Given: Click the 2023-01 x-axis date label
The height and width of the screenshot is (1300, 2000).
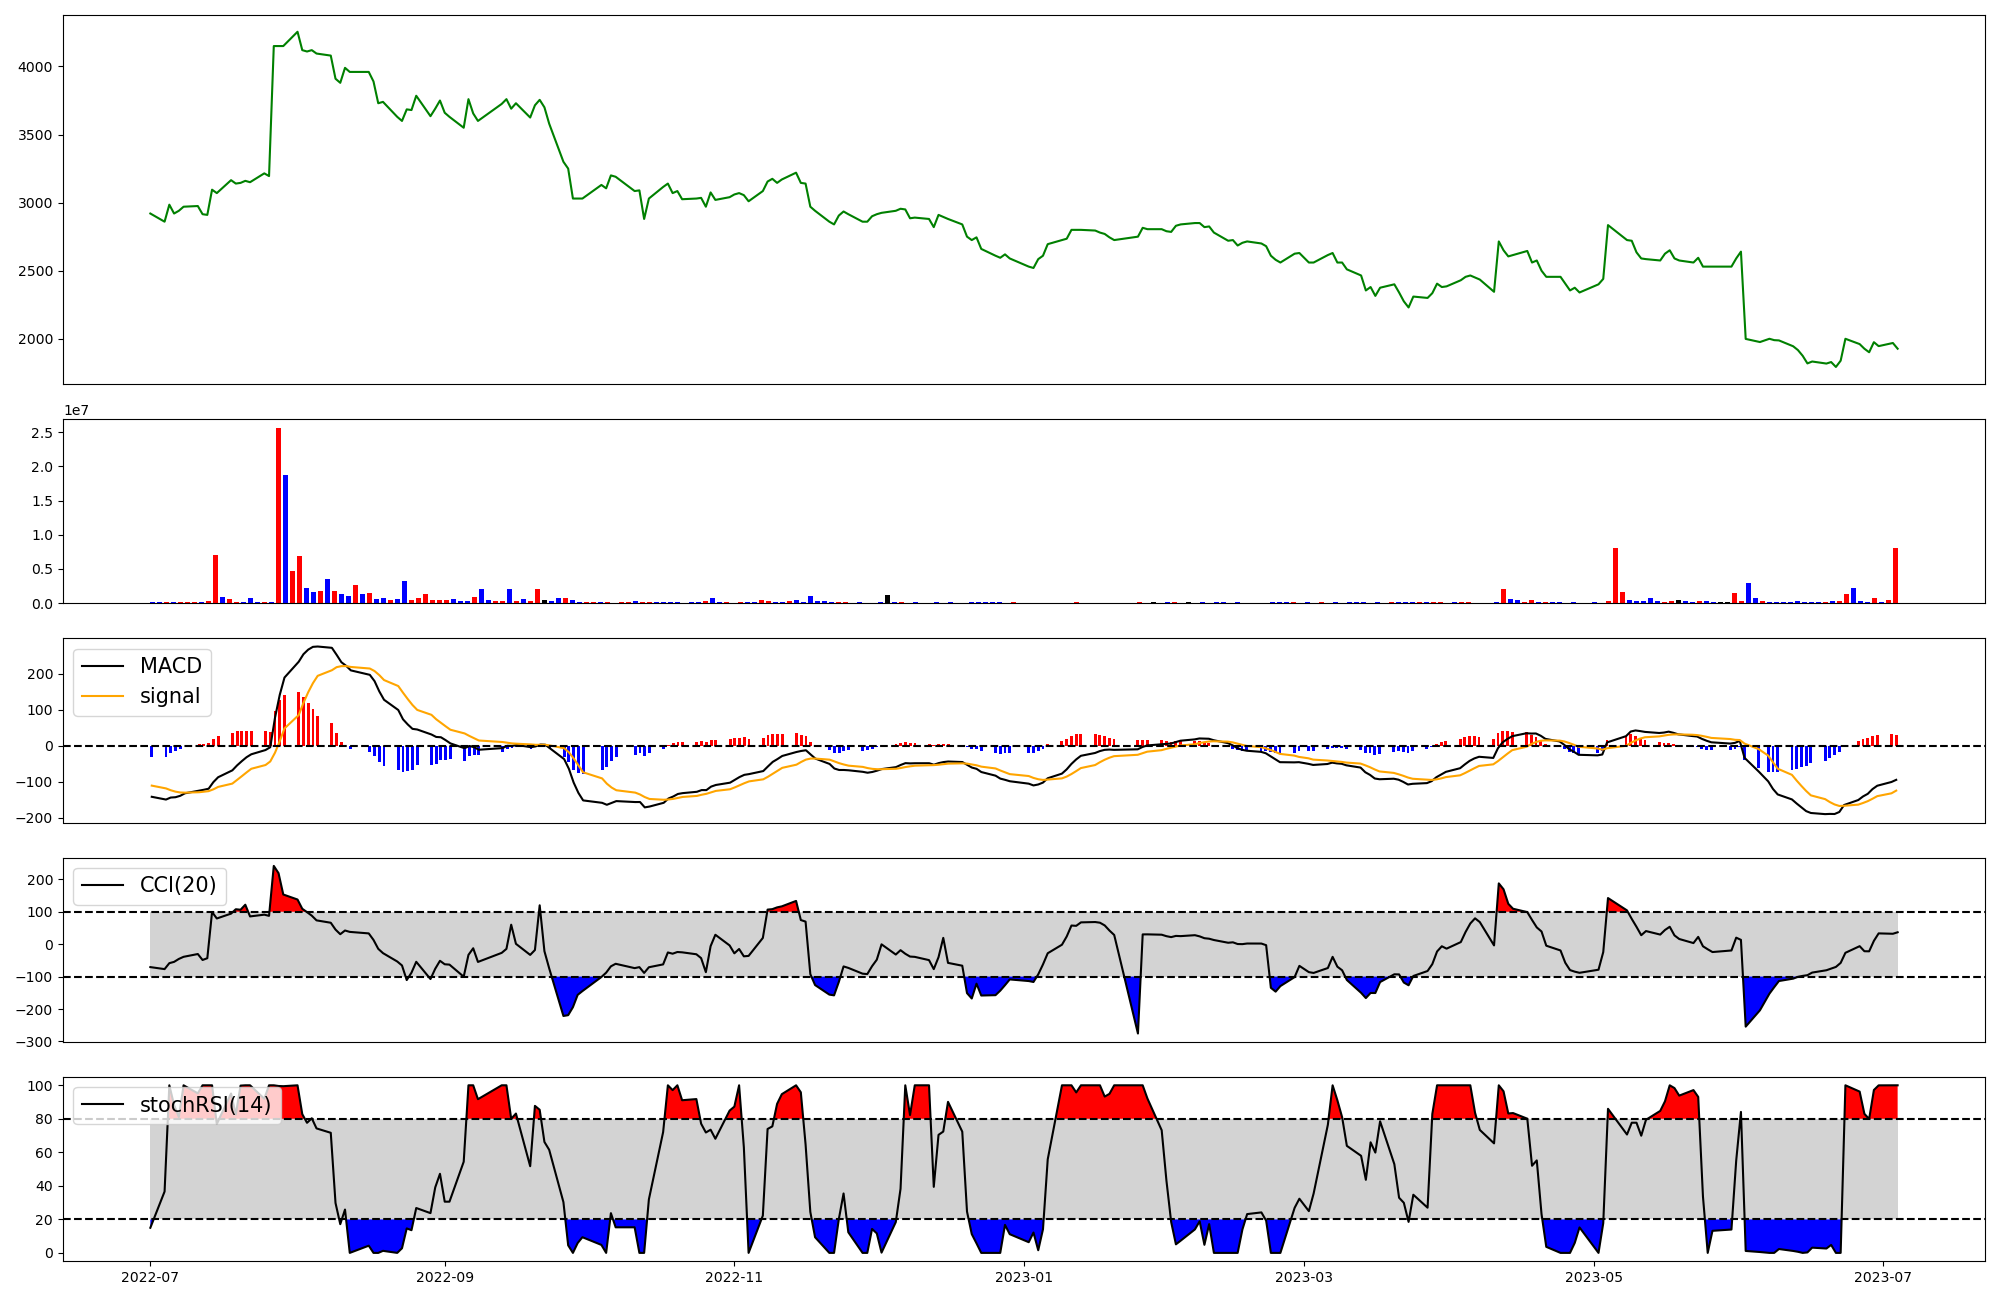Looking at the screenshot, I should coord(1024,1277).
